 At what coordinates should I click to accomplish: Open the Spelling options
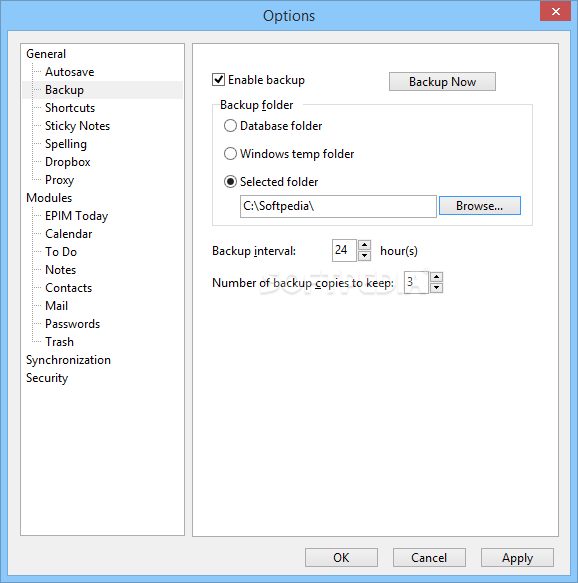[66, 144]
